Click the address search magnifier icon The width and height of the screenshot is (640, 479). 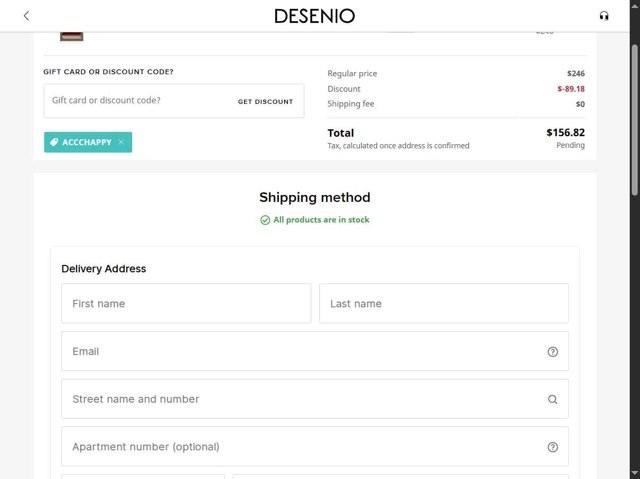[553, 399]
